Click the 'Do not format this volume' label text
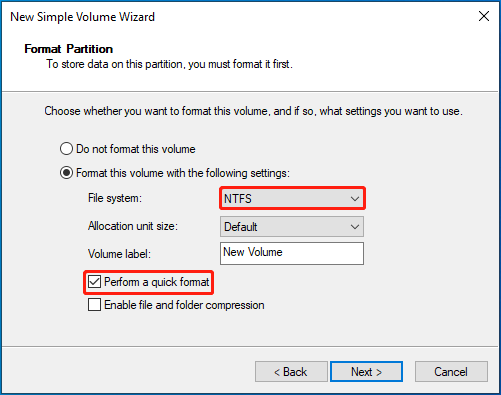The height and width of the screenshot is (395, 501). pyautogui.click(x=136, y=149)
